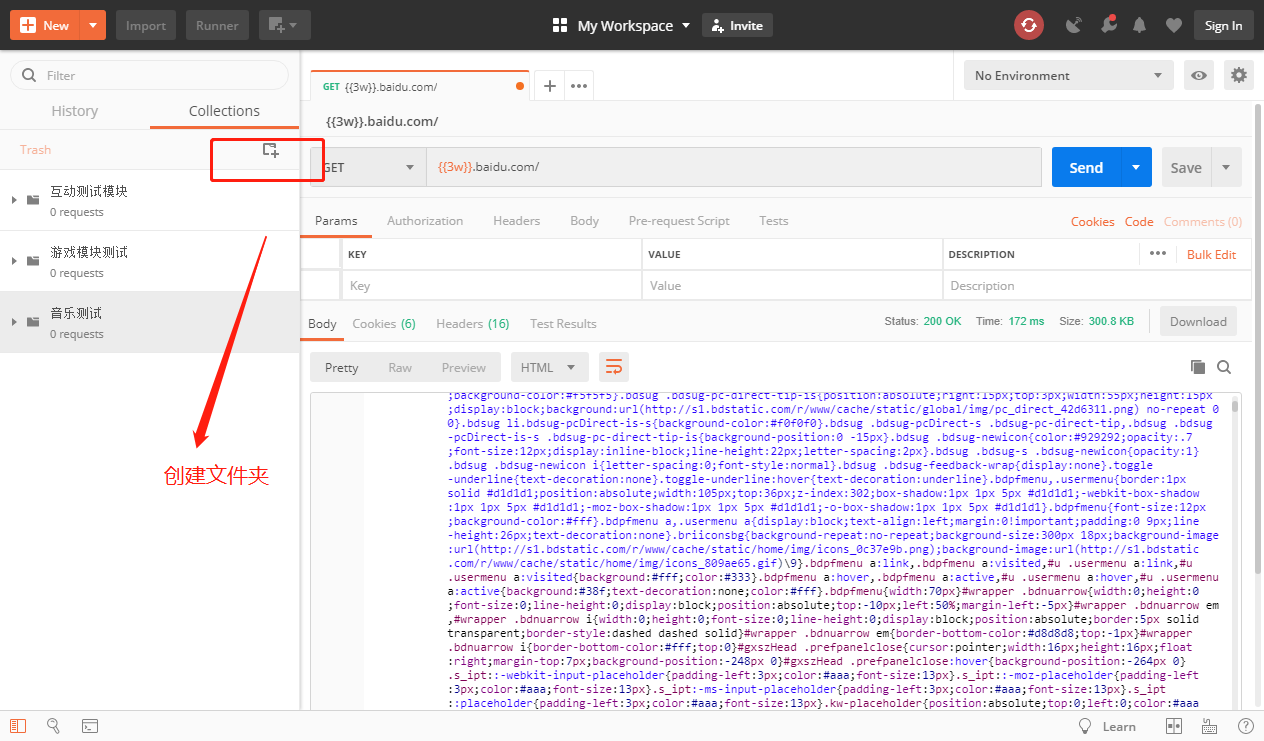Click the folder icon of 互动测试模块

click(x=33, y=200)
